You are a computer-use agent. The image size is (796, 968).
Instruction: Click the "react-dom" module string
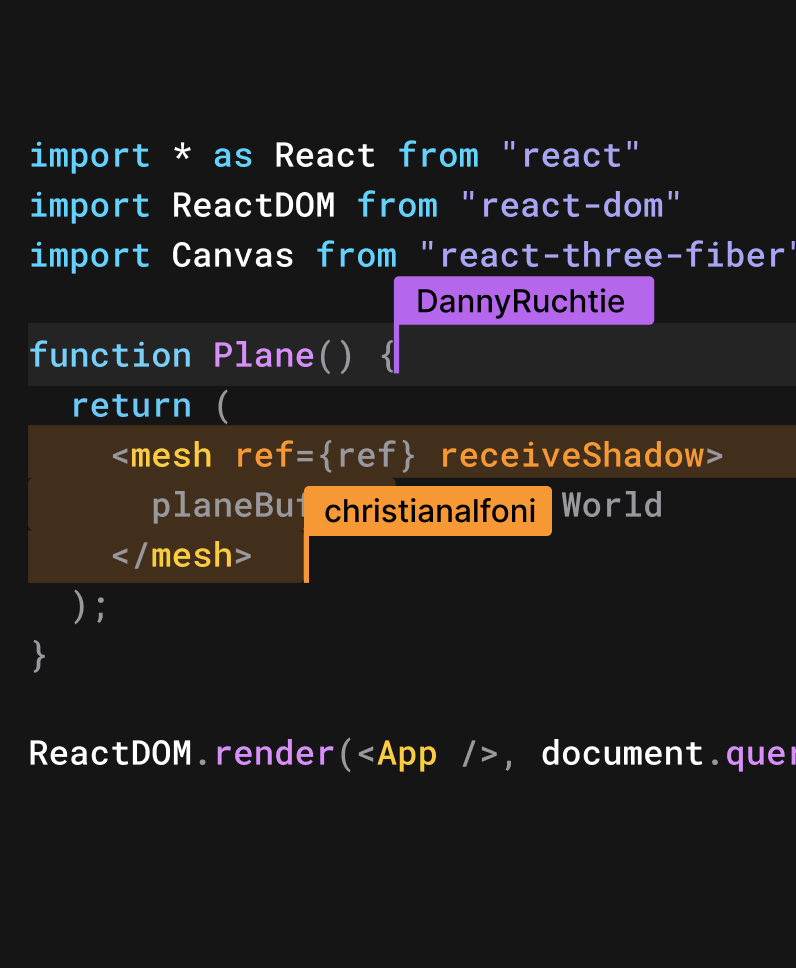[570, 206]
